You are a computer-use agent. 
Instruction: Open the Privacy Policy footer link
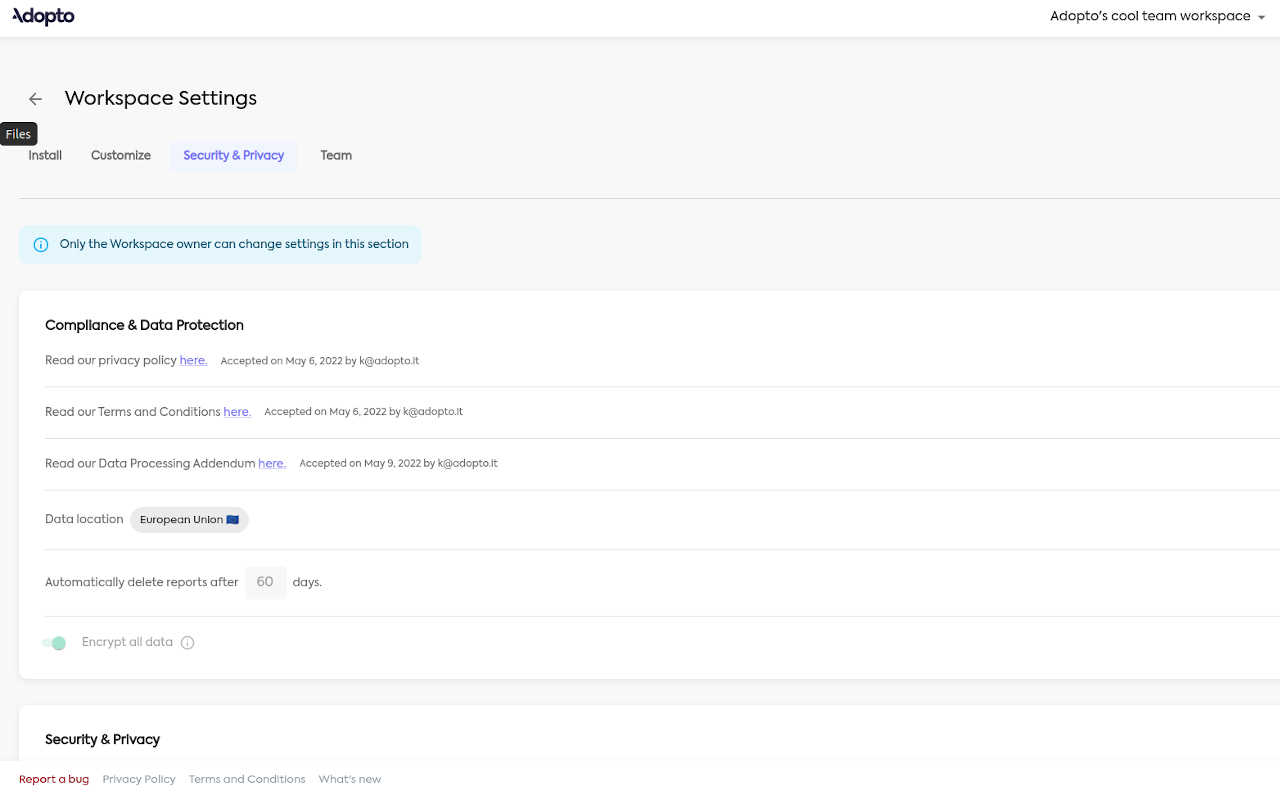(x=139, y=779)
